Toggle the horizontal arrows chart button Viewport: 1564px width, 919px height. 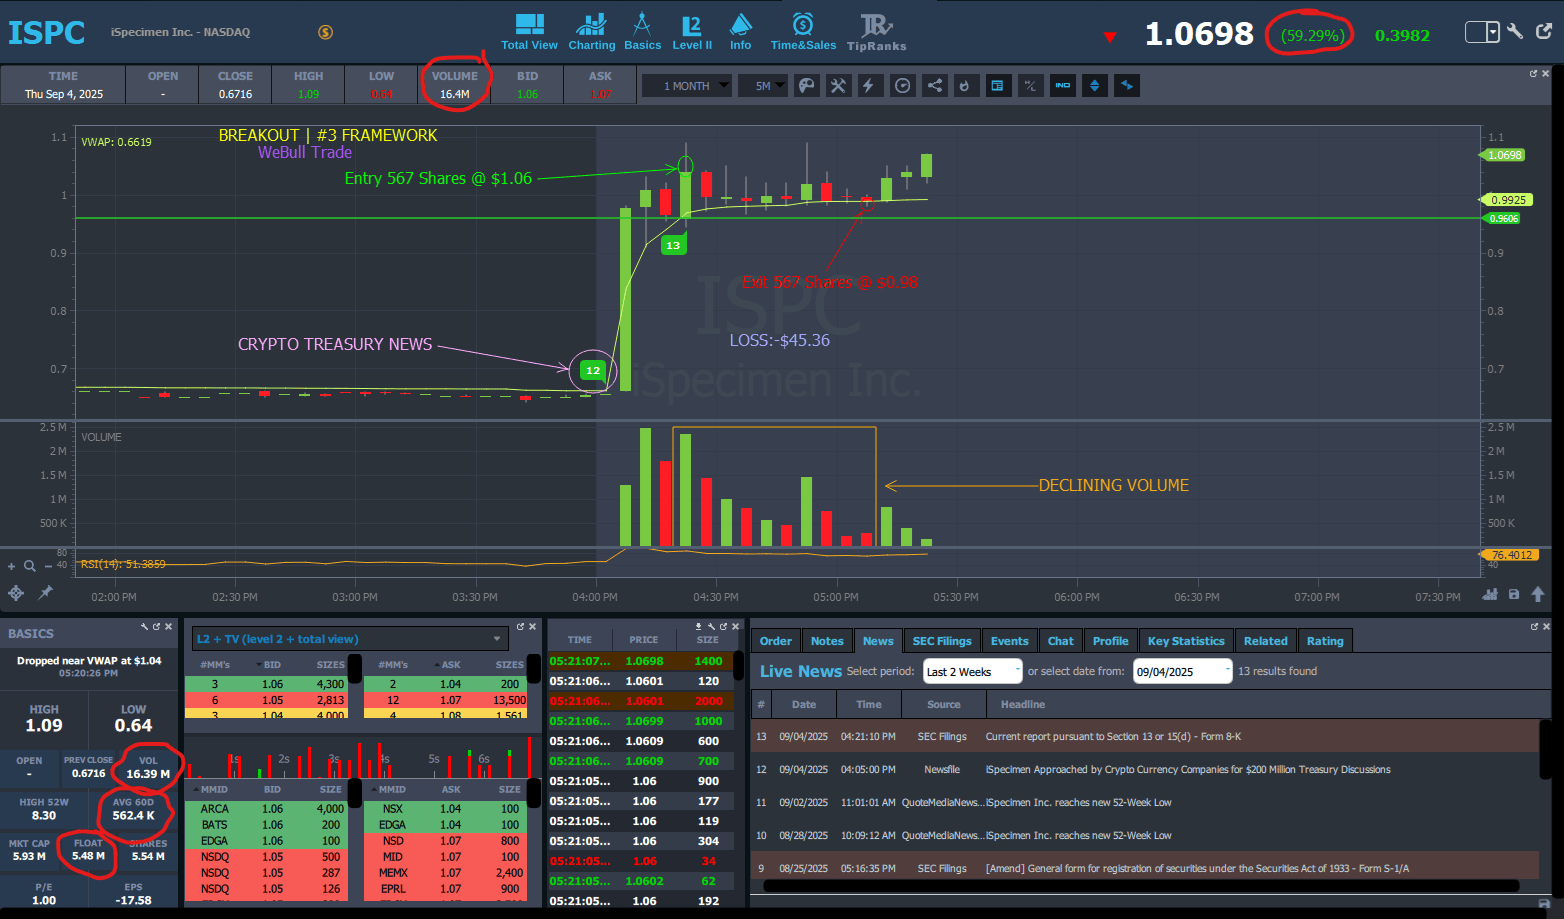[x=1127, y=86]
